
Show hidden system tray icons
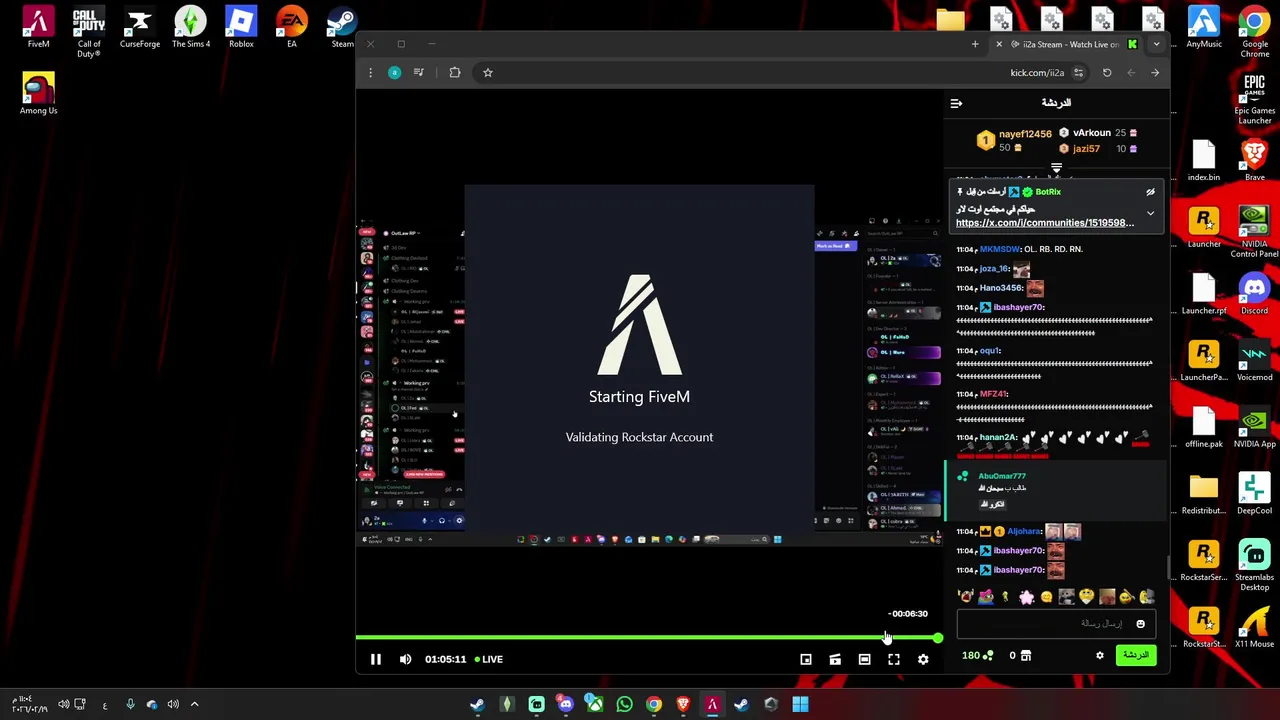tap(194, 704)
